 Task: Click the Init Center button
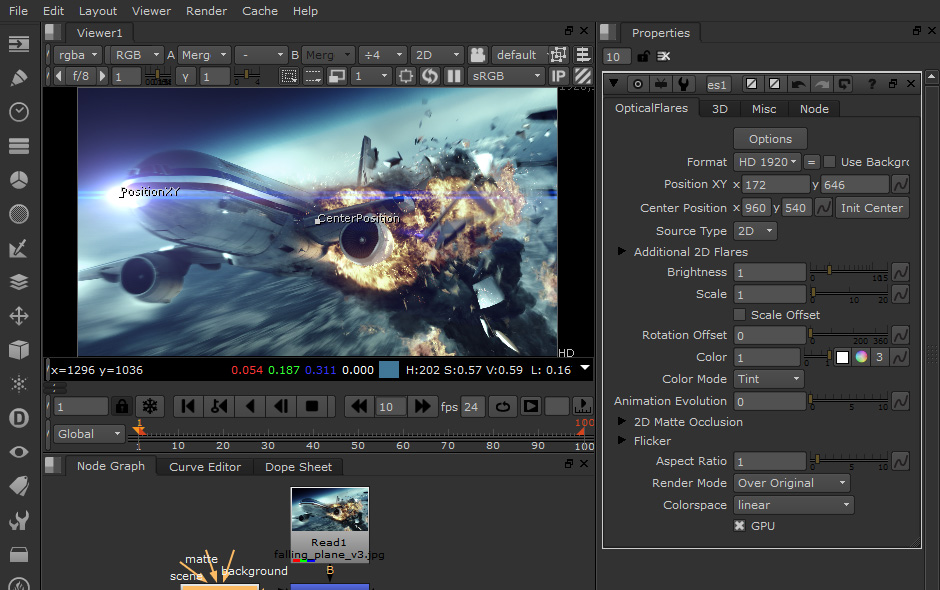pos(872,208)
